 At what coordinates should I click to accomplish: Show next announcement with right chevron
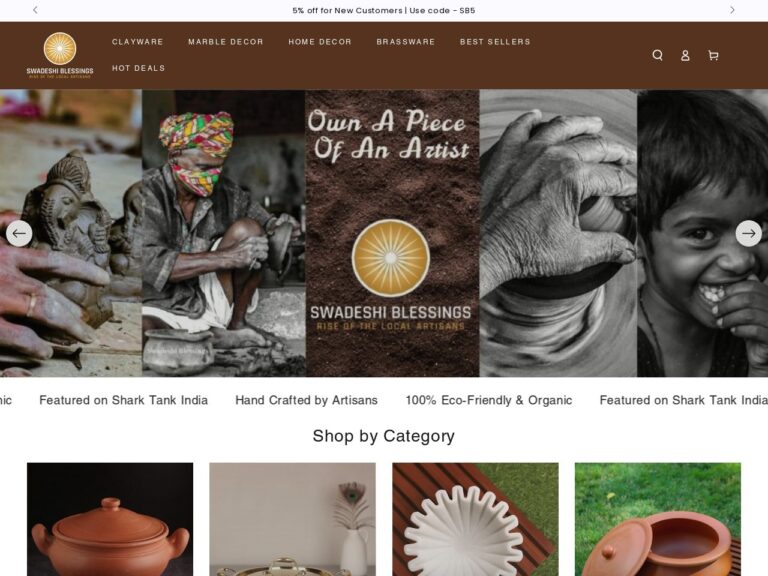pos(732,10)
